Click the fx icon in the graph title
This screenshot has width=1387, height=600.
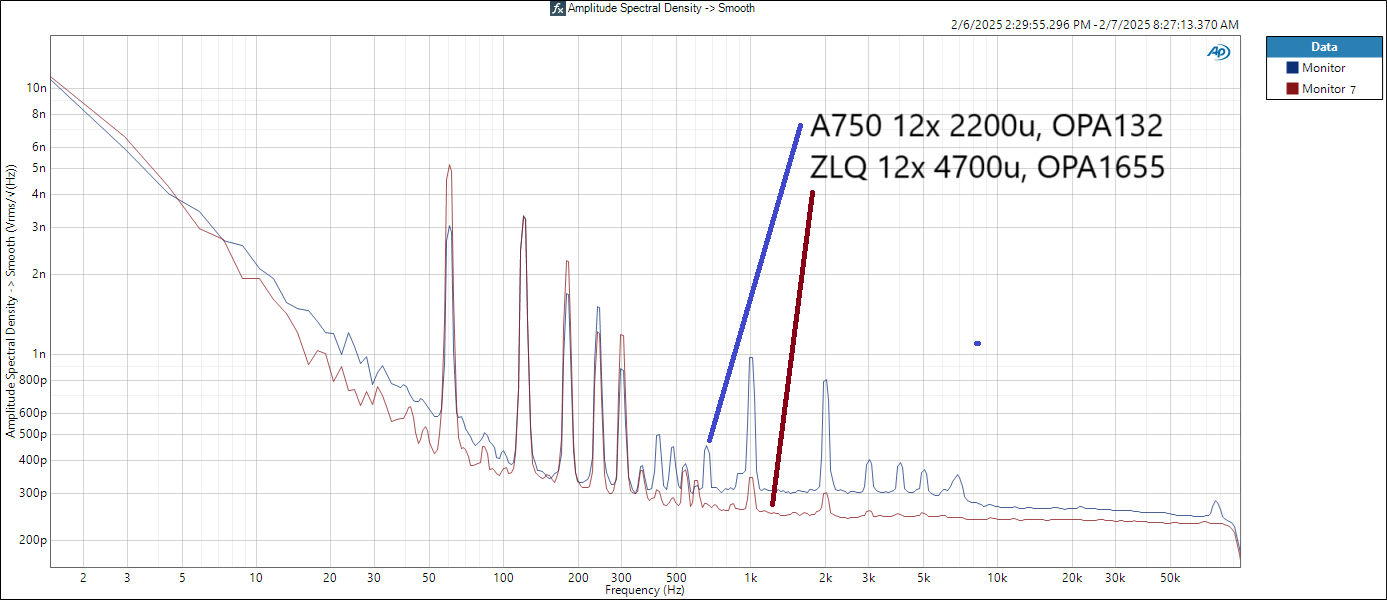point(559,8)
